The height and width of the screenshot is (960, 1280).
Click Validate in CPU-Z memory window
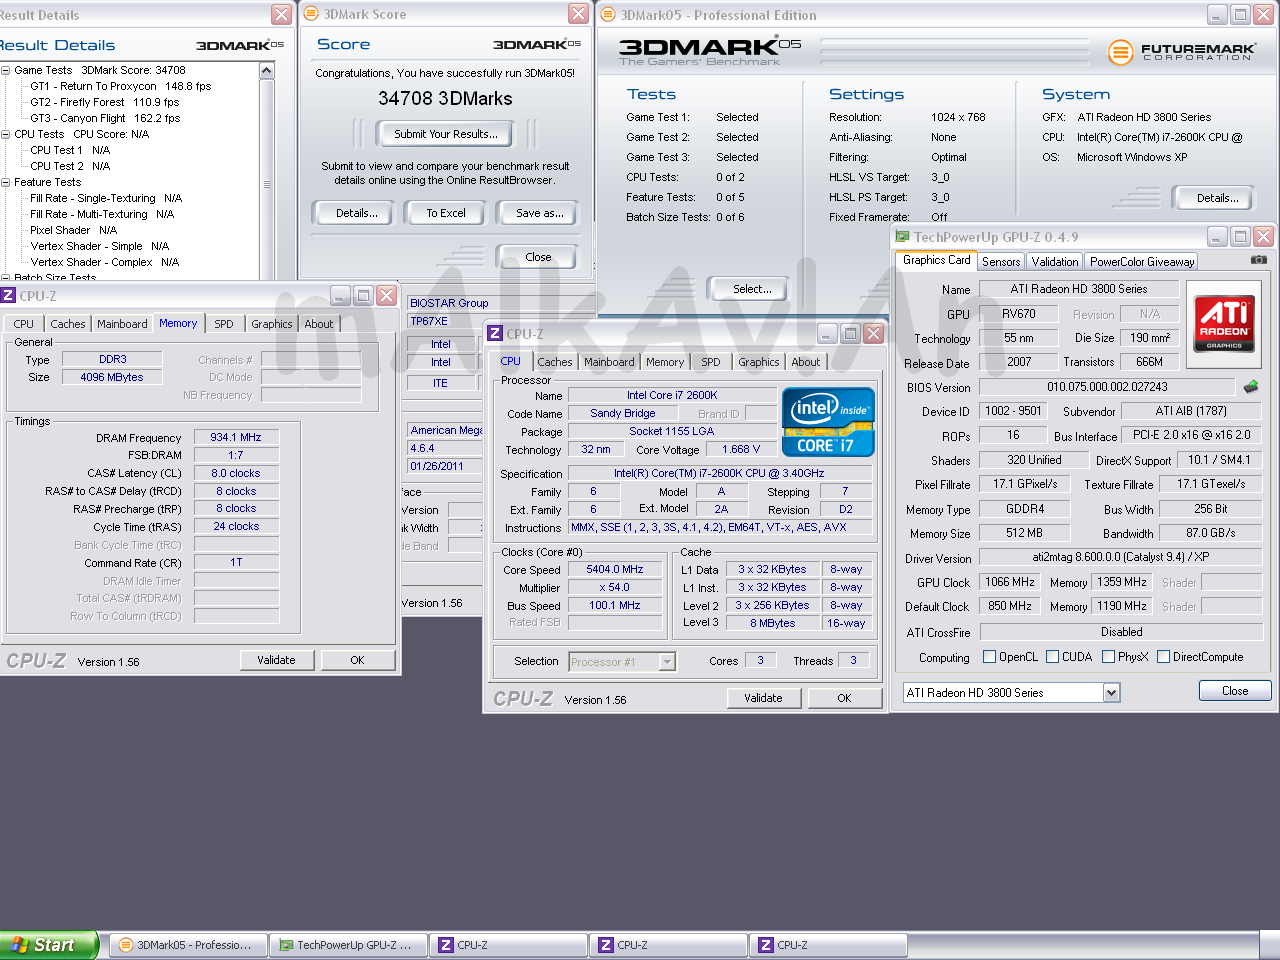click(x=276, y=660)
